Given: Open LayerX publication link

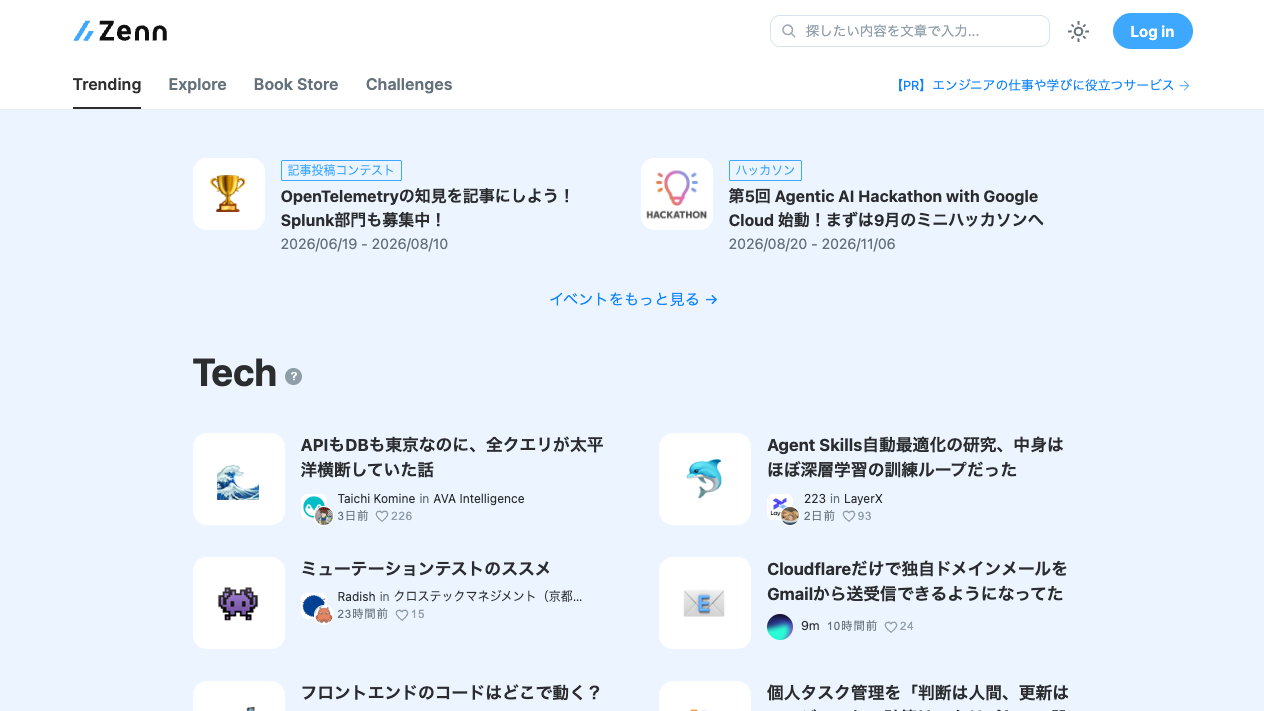Looking at the screenshot, I should [863, 499].
